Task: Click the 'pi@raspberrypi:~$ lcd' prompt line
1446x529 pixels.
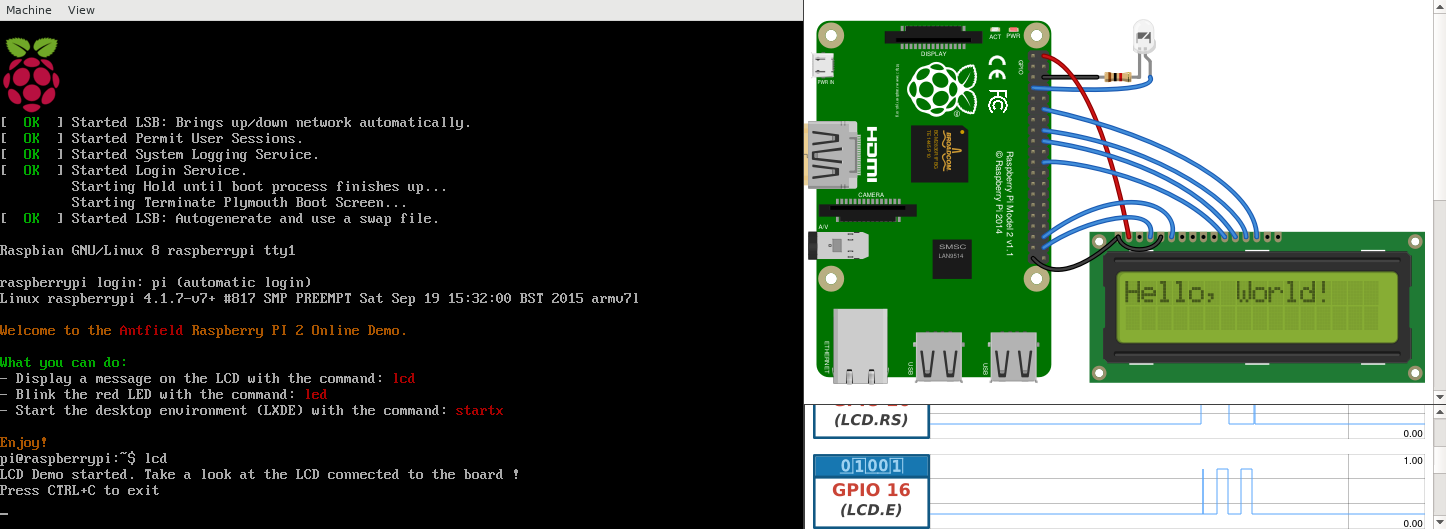Action: click(x=84, y=459)
